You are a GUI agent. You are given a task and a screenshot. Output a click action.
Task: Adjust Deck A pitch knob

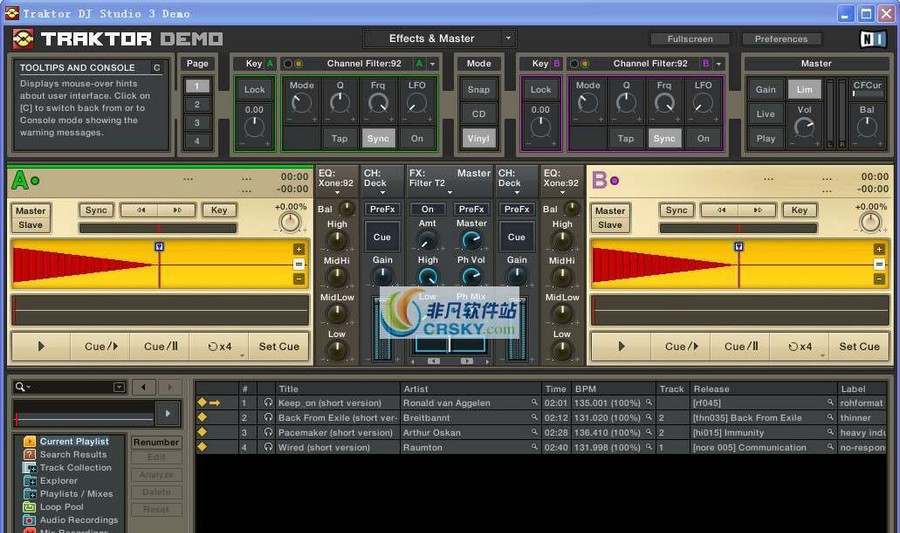(x=290, y=222)
